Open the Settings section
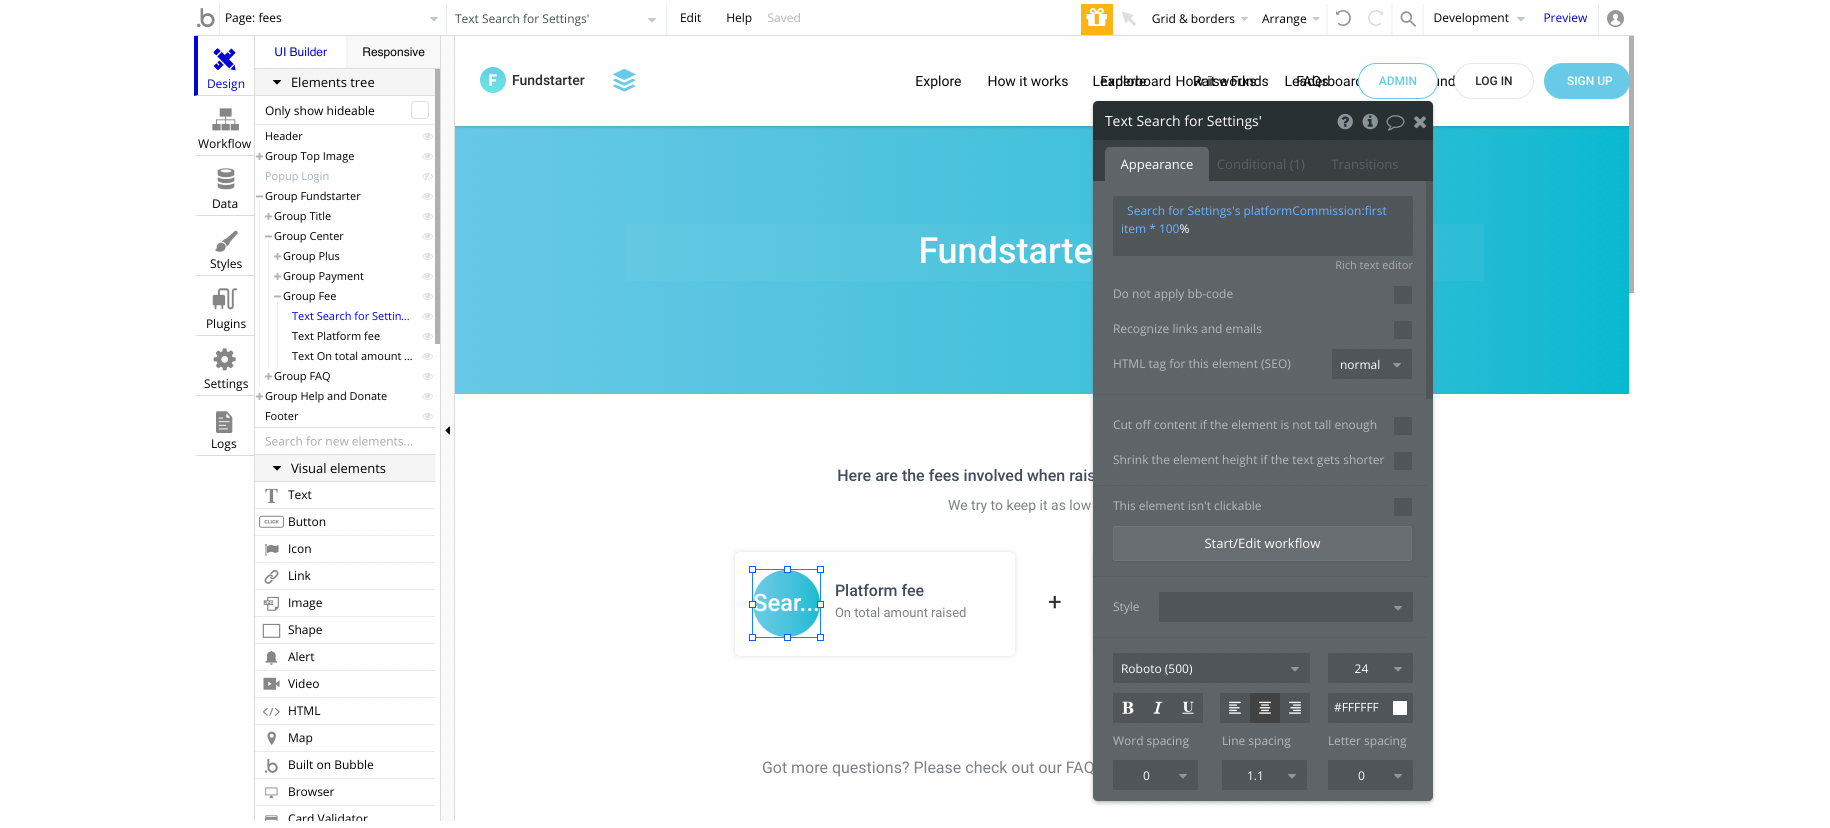Image resolution: width=1830 pixels, height=828 pixels. pyautogui.click(x=225, y=368)
